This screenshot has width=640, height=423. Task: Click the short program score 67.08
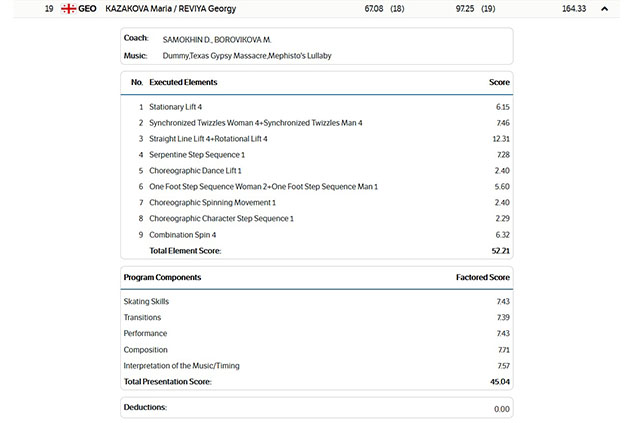[373, 9]
